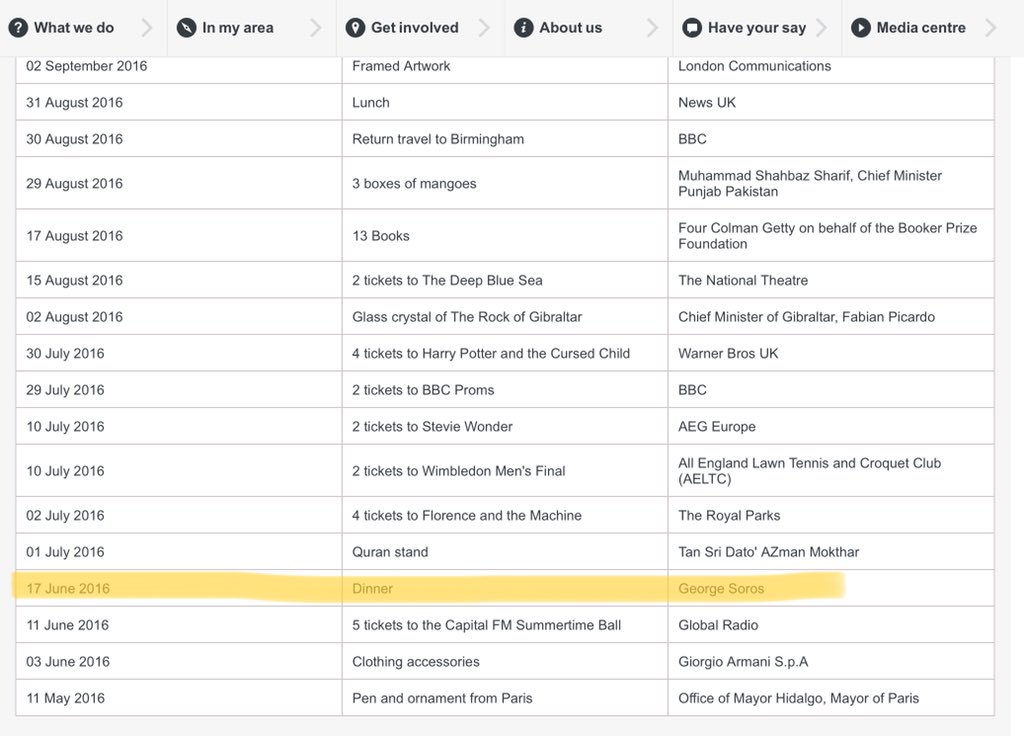Click the News UK donor cell
This screenshot has height=736, width=1024.
pyautogui.click(x=831, y=102)
